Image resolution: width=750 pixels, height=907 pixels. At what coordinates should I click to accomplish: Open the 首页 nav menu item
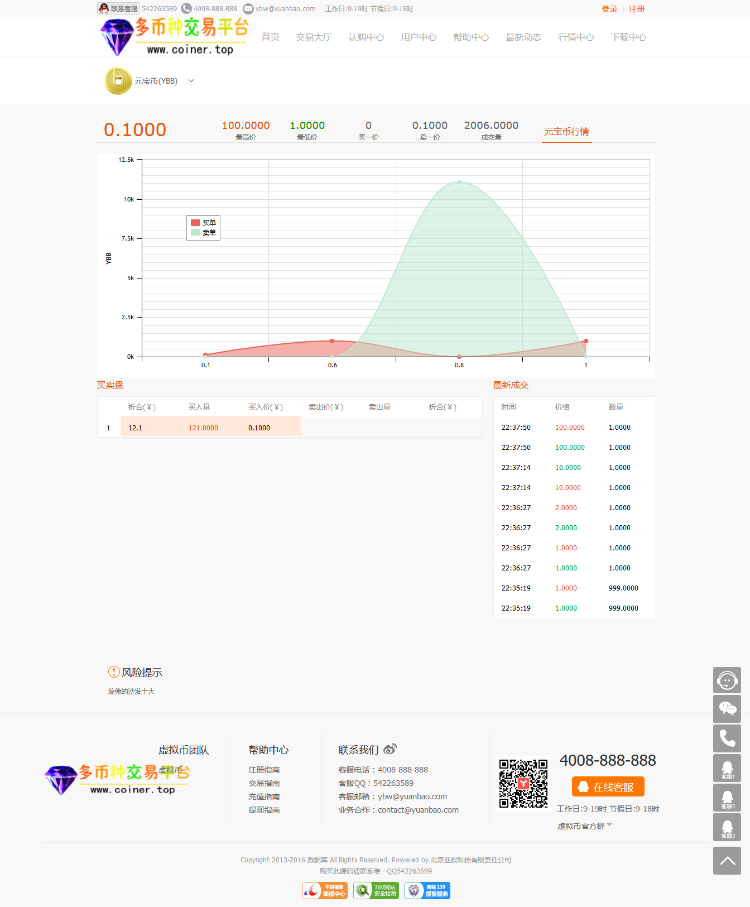(x=270, y=37)
